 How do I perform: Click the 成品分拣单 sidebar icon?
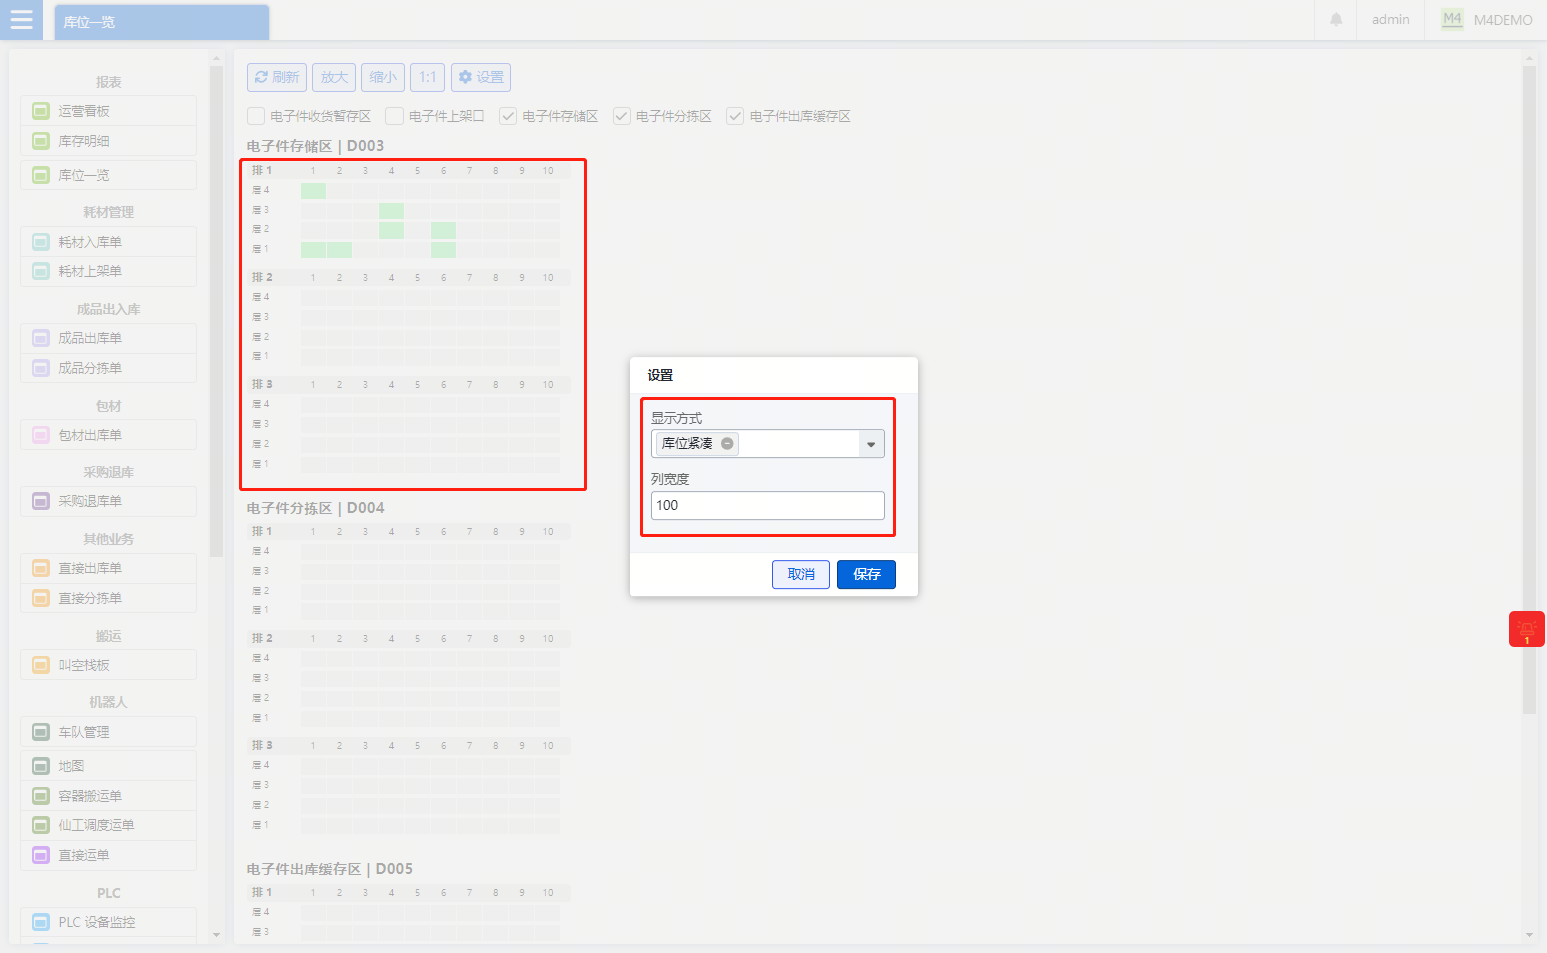[41, 368]
